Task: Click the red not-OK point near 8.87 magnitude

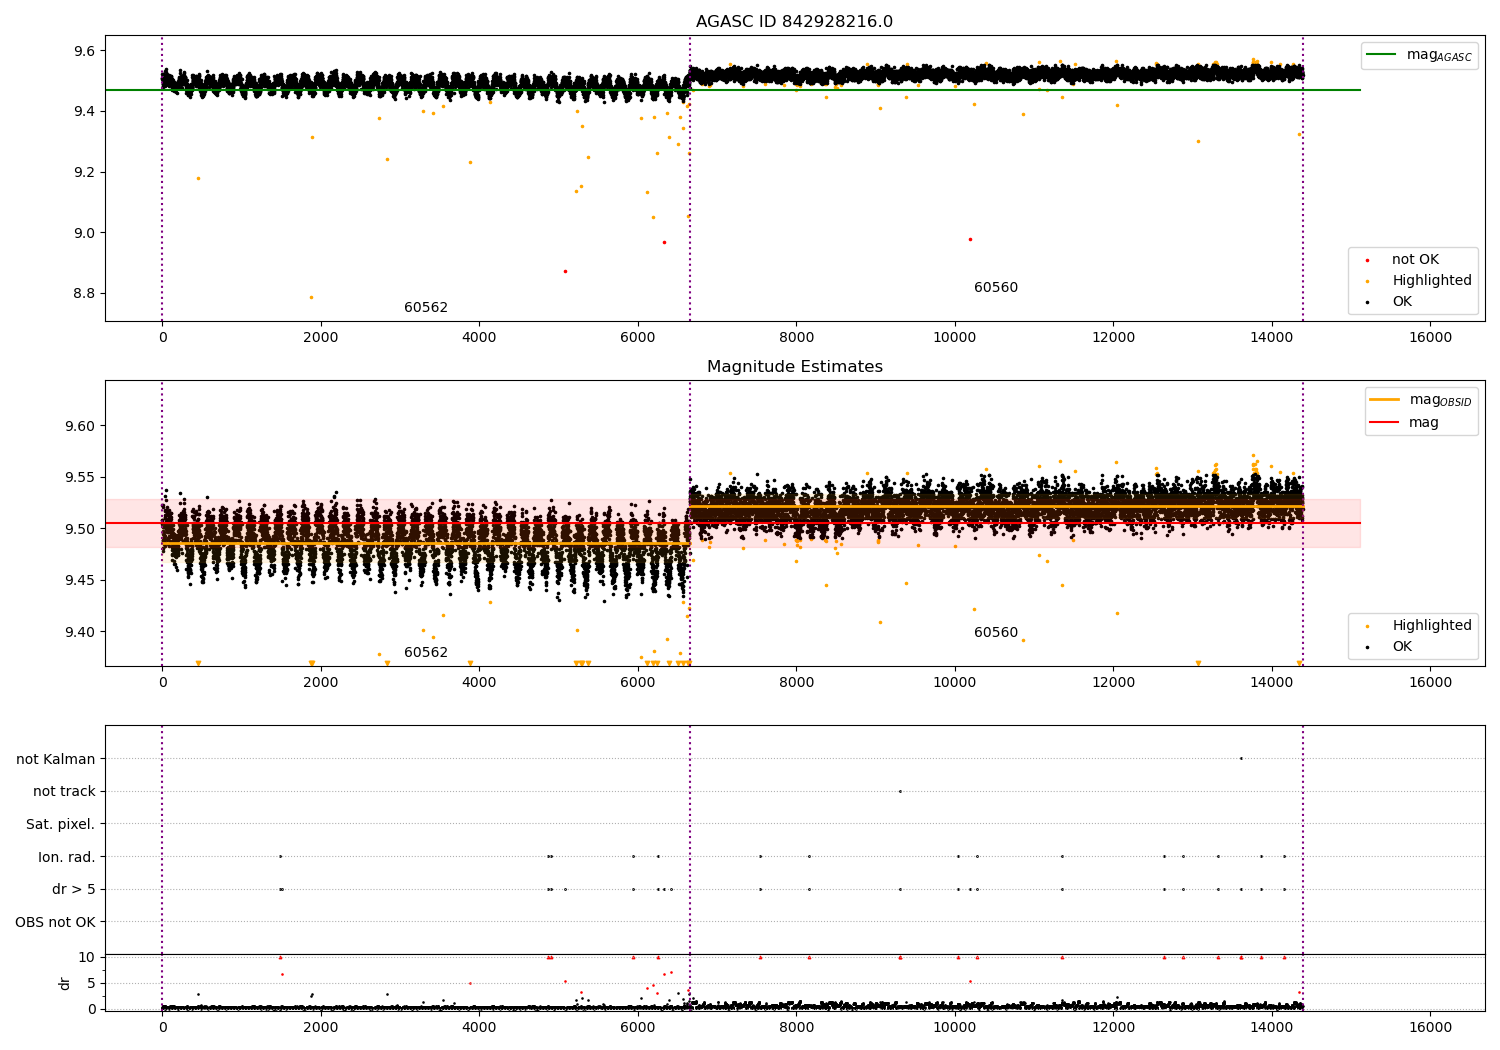Action: click(x=565, y=271)
